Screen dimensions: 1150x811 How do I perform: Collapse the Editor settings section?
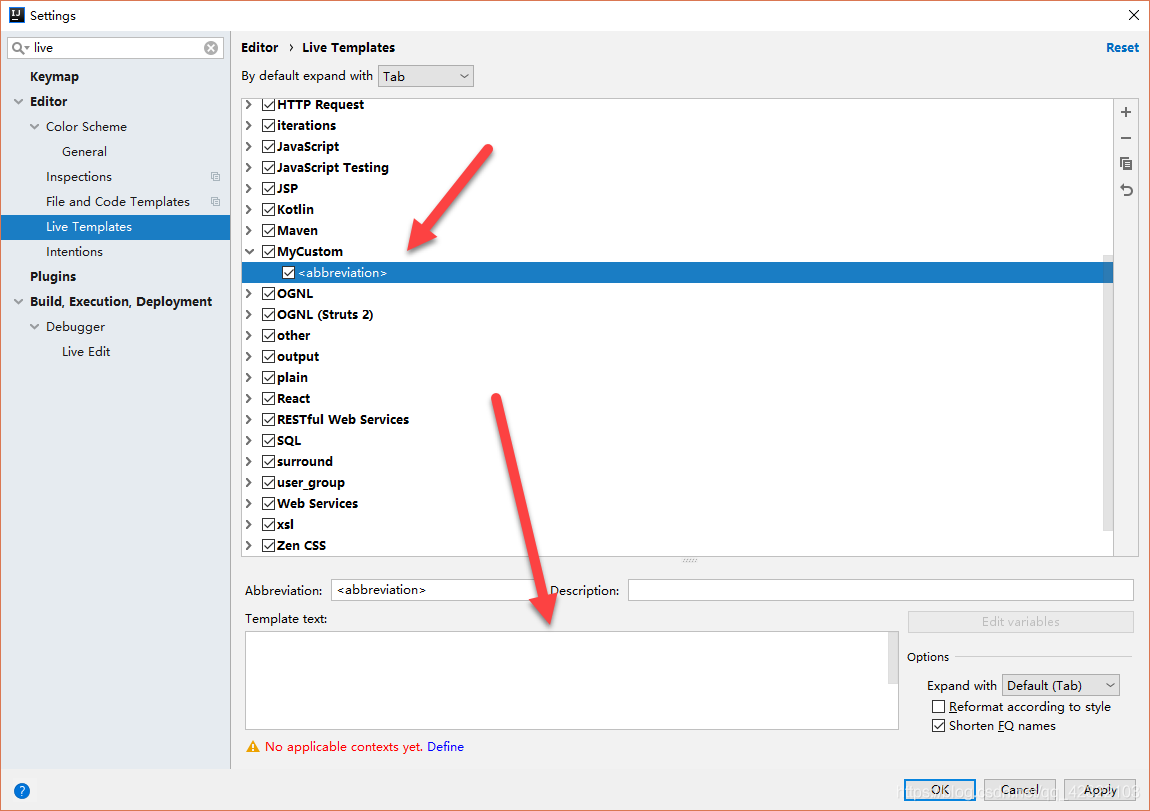(18, 102)
